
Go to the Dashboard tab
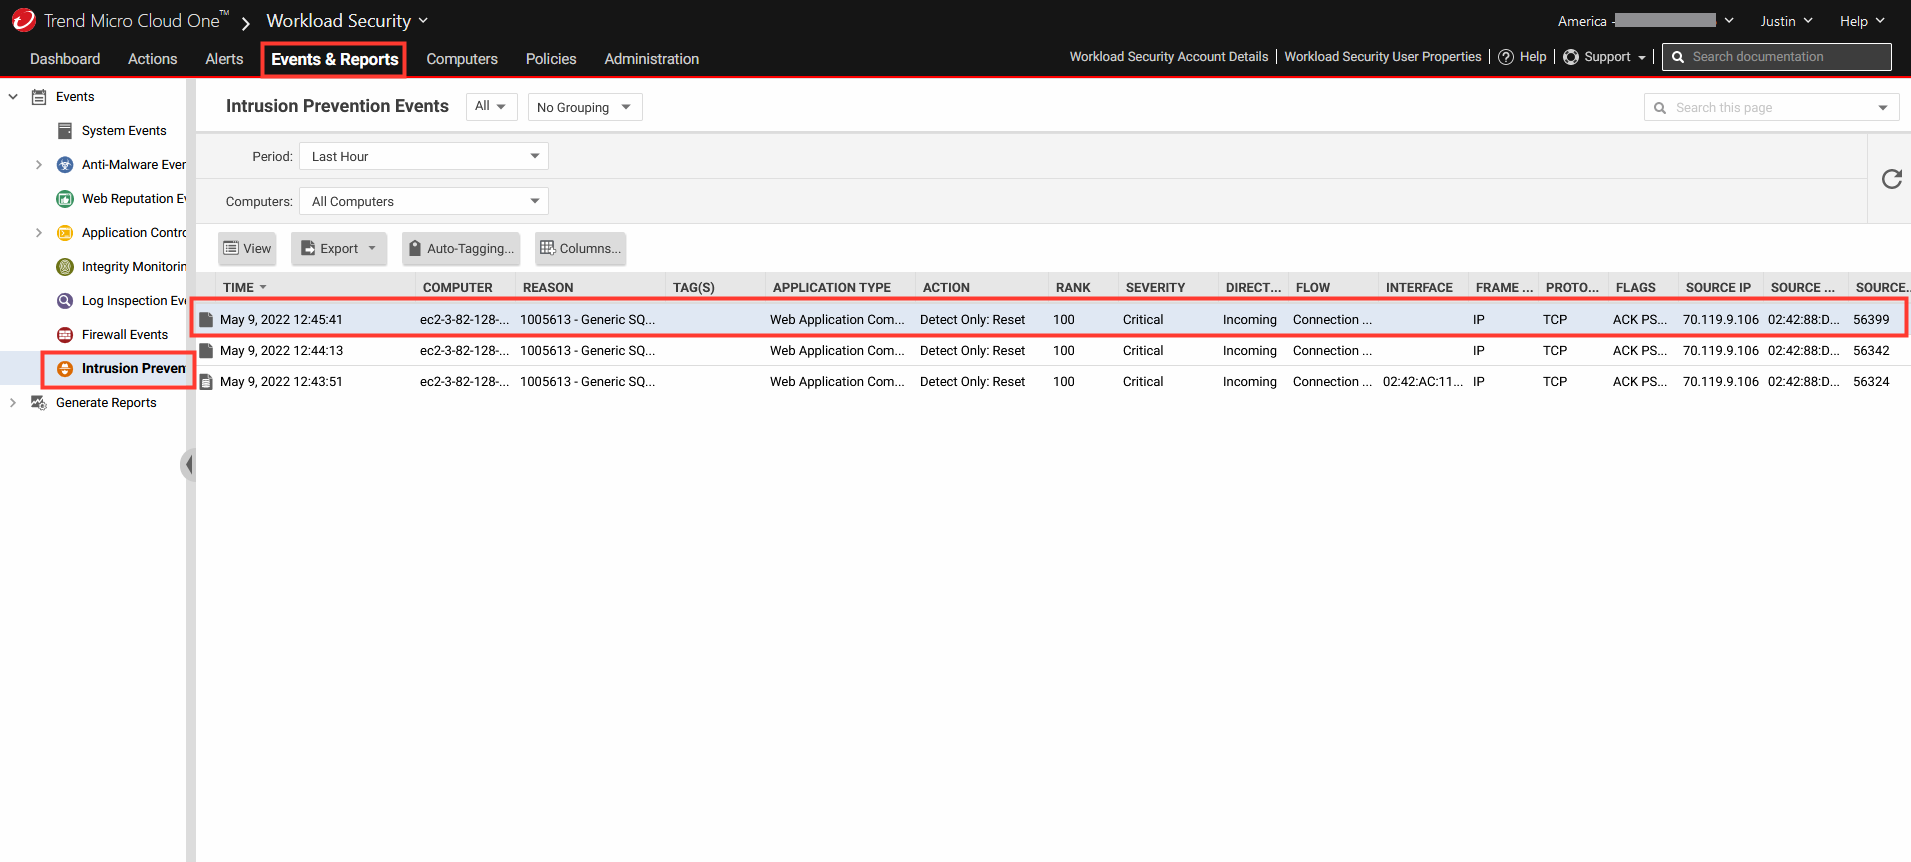tap(65, 59)
